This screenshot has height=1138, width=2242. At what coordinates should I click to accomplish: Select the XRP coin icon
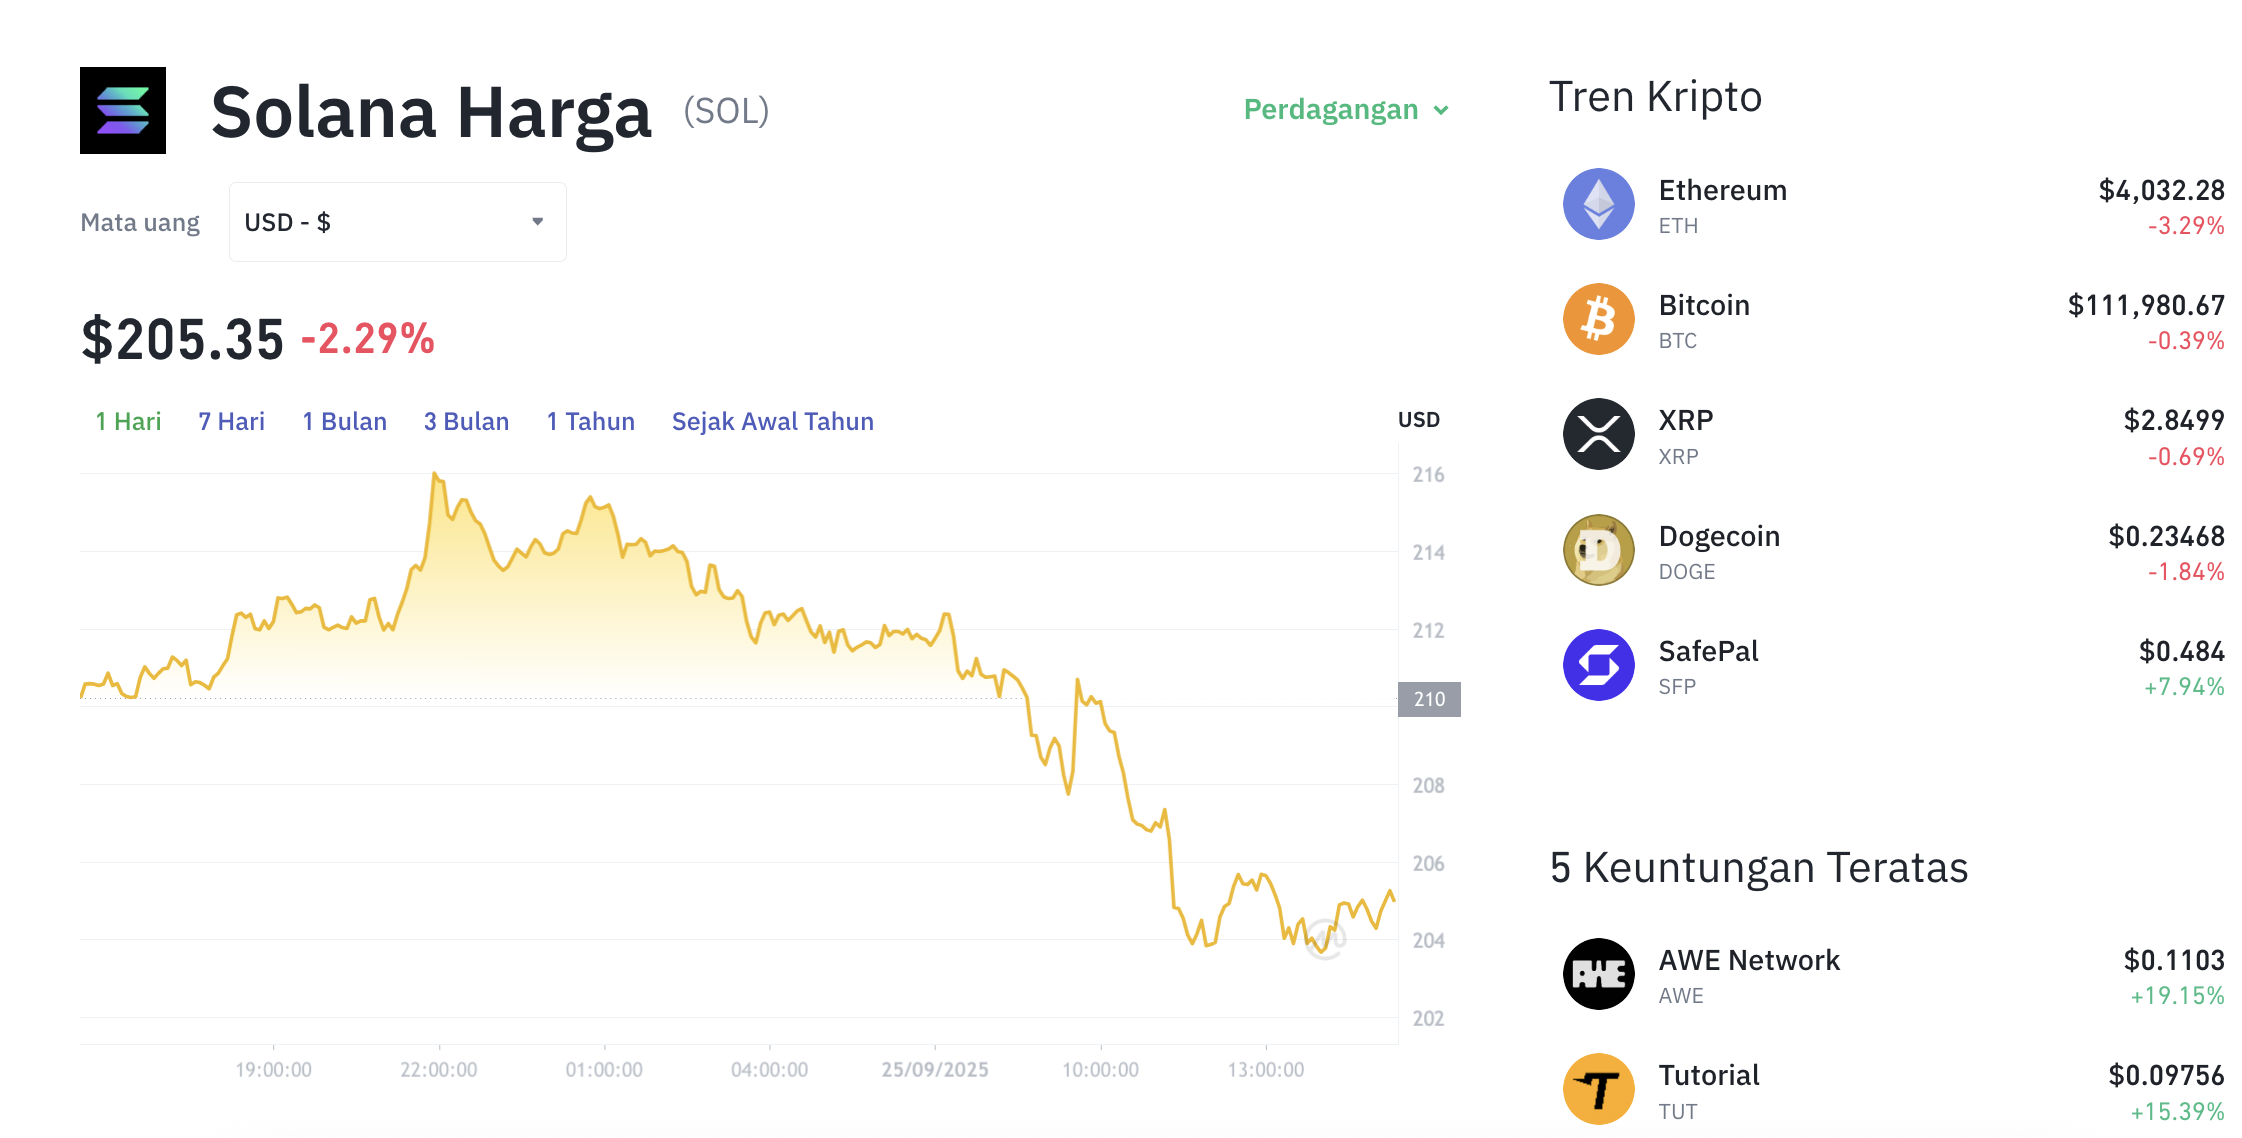tap(1597, 433)
